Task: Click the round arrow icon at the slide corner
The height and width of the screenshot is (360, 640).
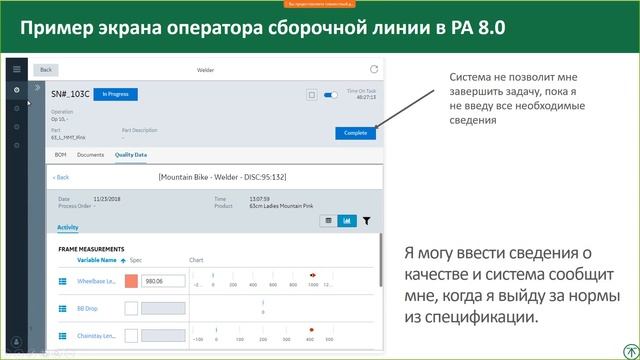Action: 631,351
